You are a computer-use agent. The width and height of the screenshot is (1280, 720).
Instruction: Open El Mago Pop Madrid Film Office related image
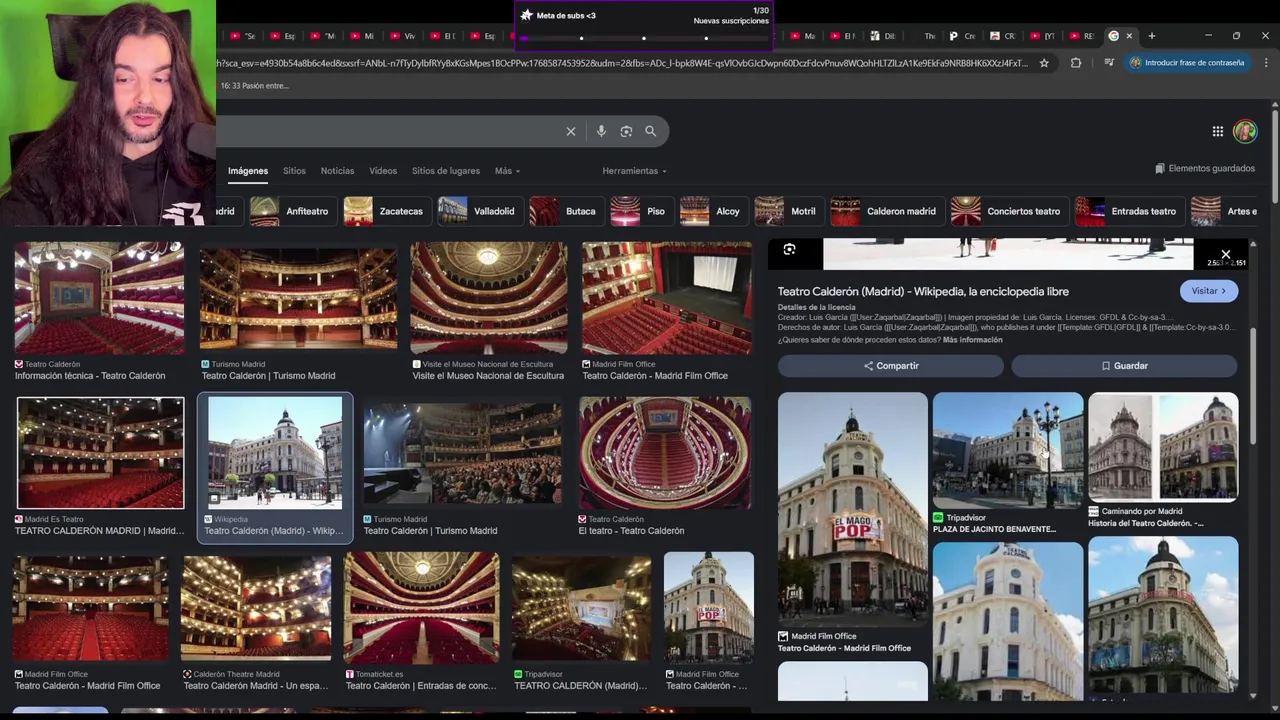point(853,508)
